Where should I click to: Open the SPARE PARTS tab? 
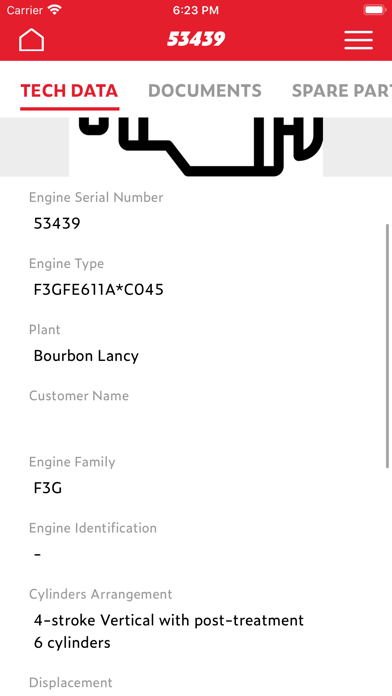pyautogui.click(x=341, y=91)
